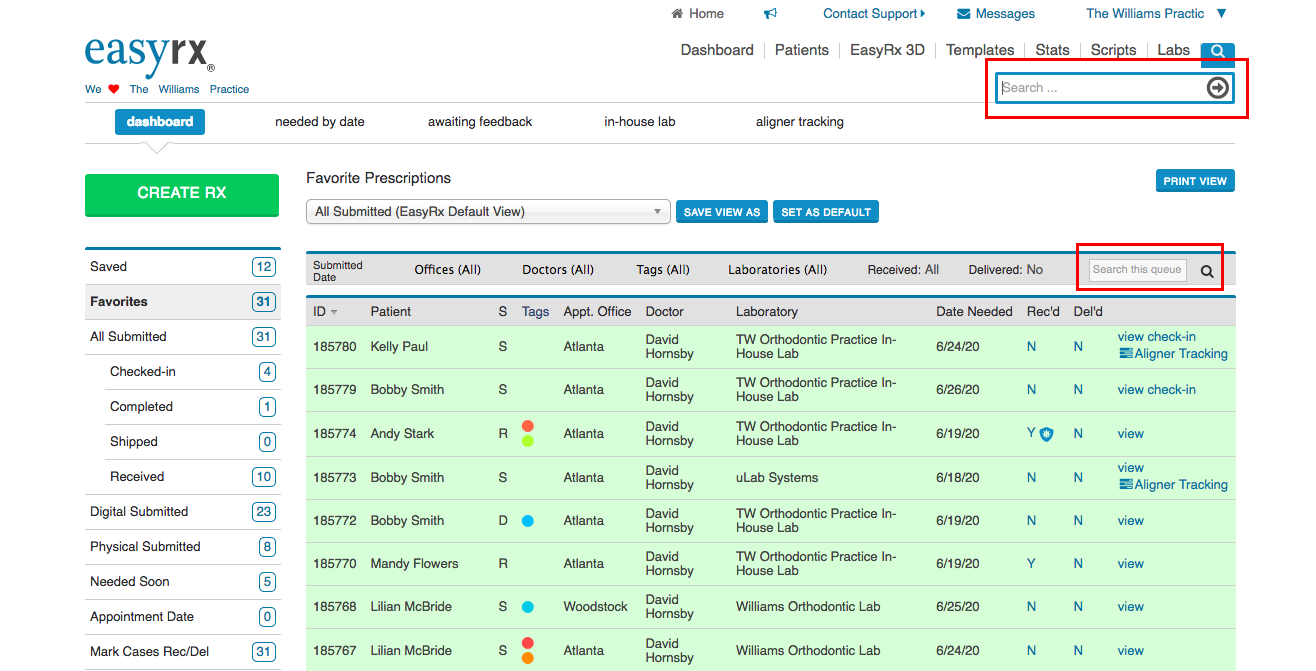Open the Delivered: No filter

tap(1006, 270)
